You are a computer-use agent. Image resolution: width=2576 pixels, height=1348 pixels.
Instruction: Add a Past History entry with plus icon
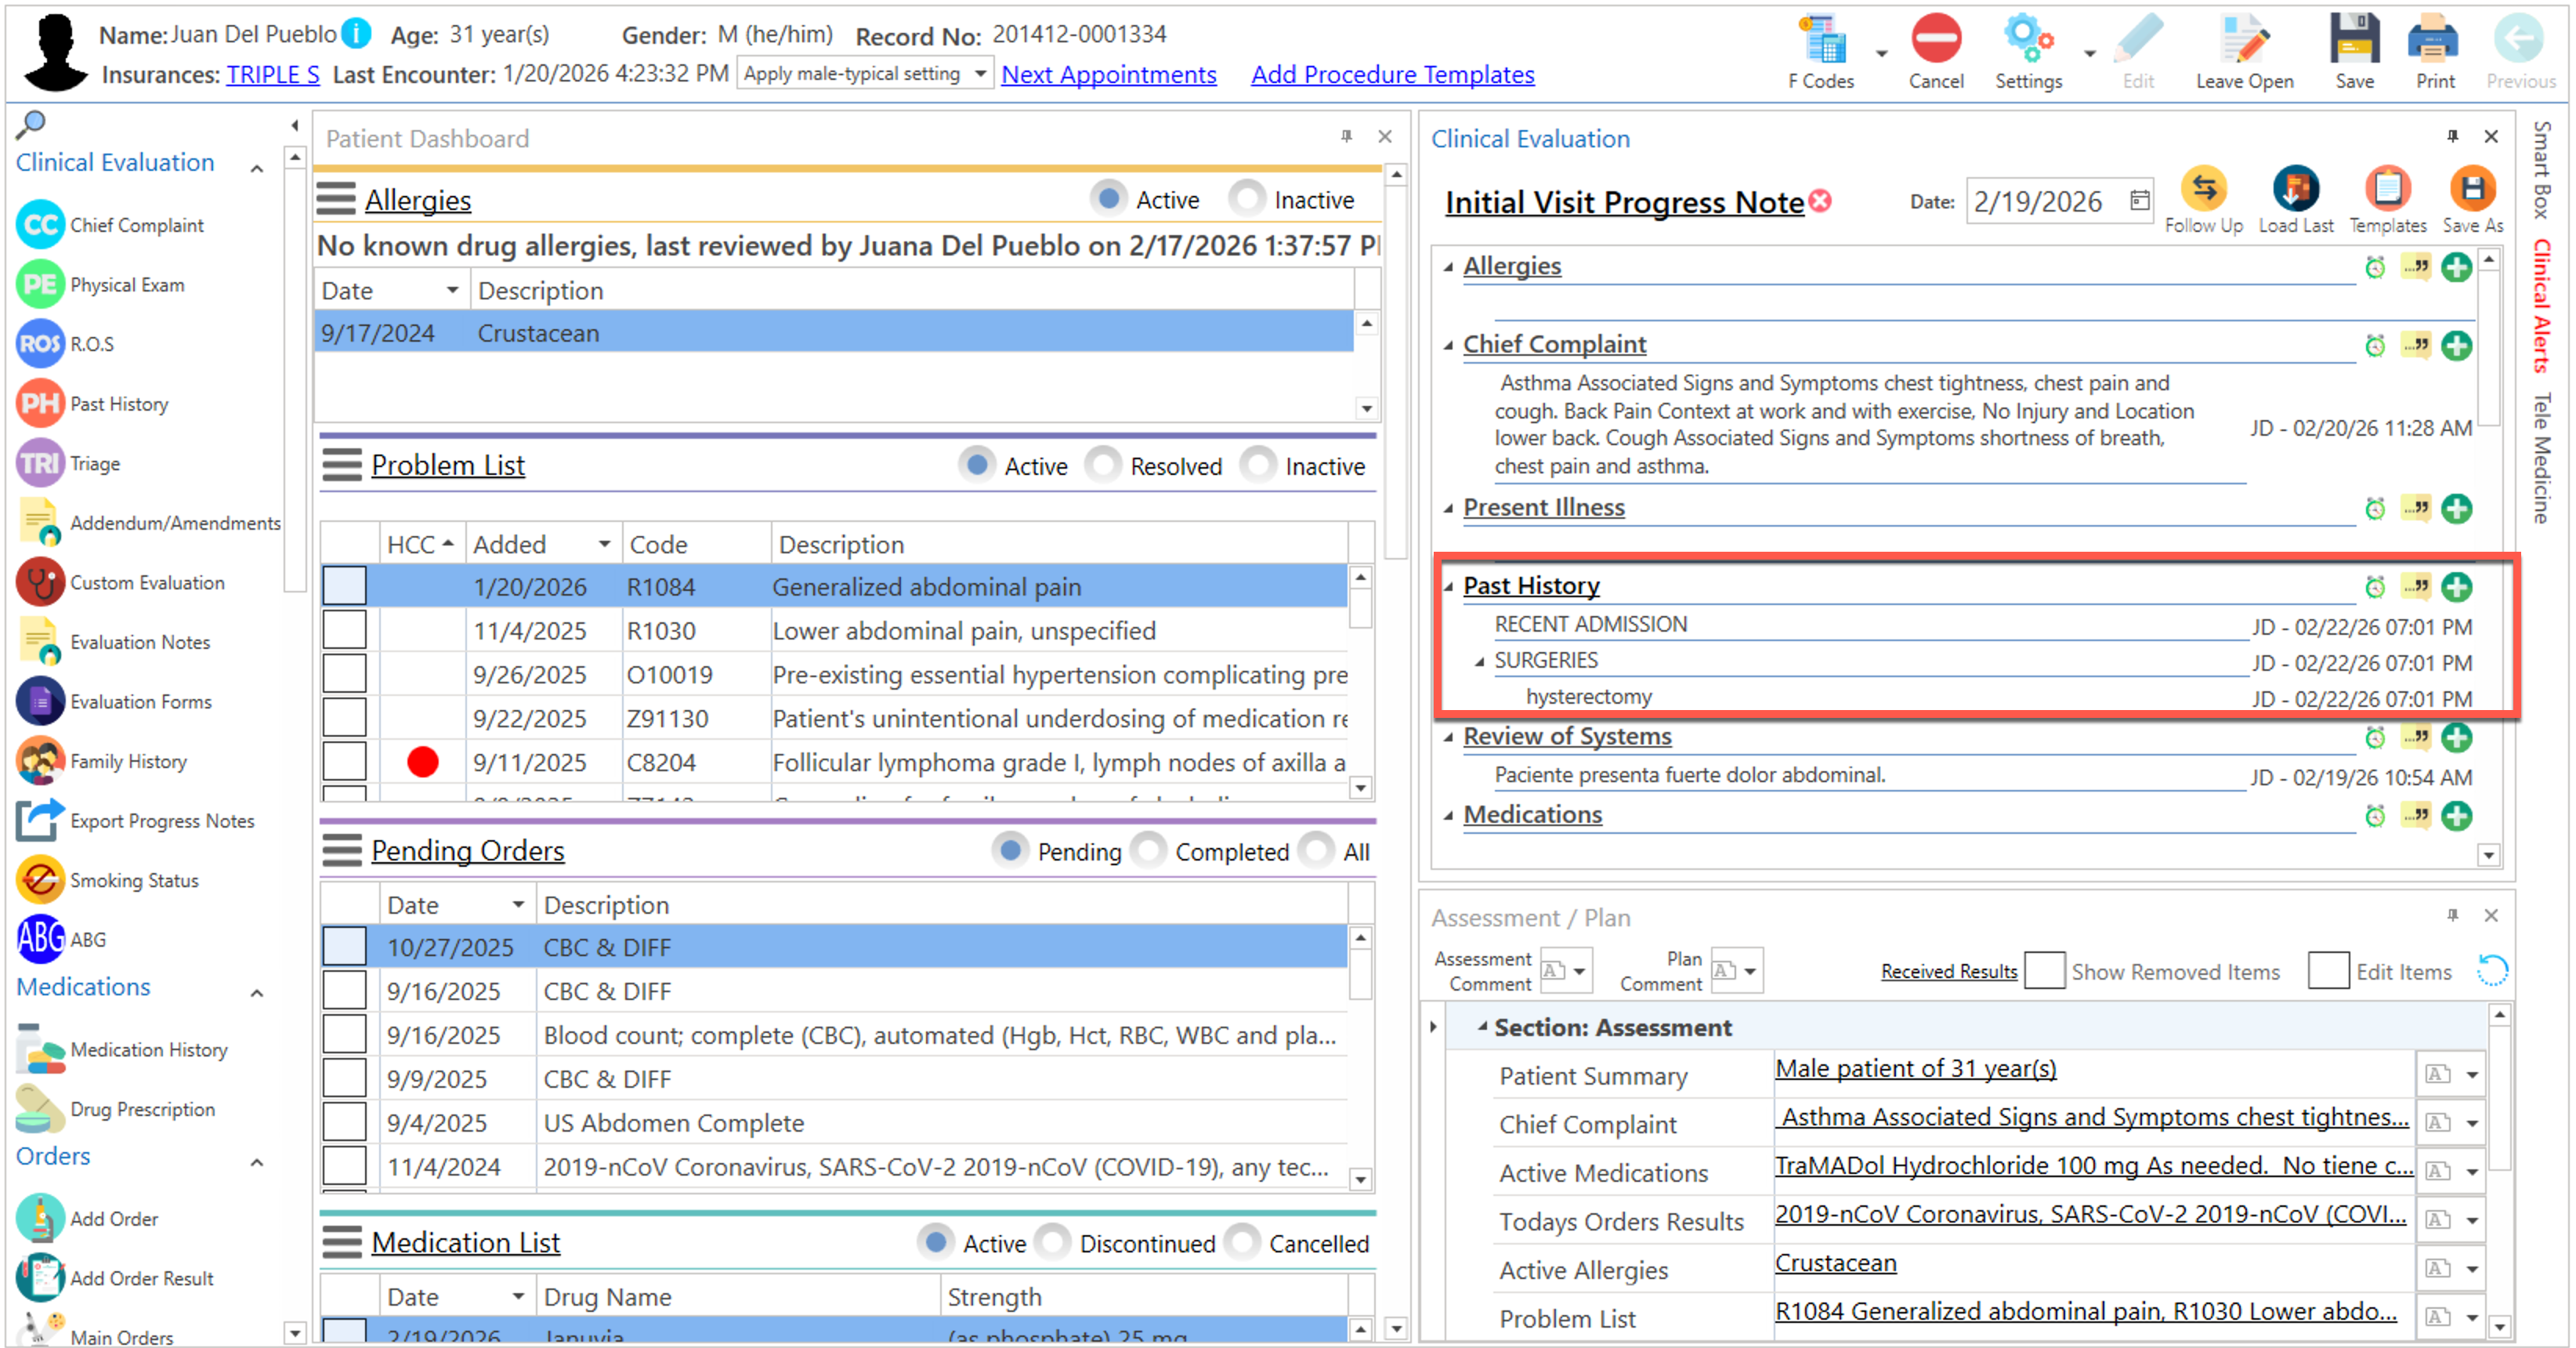pyautogui.click(x=2456, y=587)
